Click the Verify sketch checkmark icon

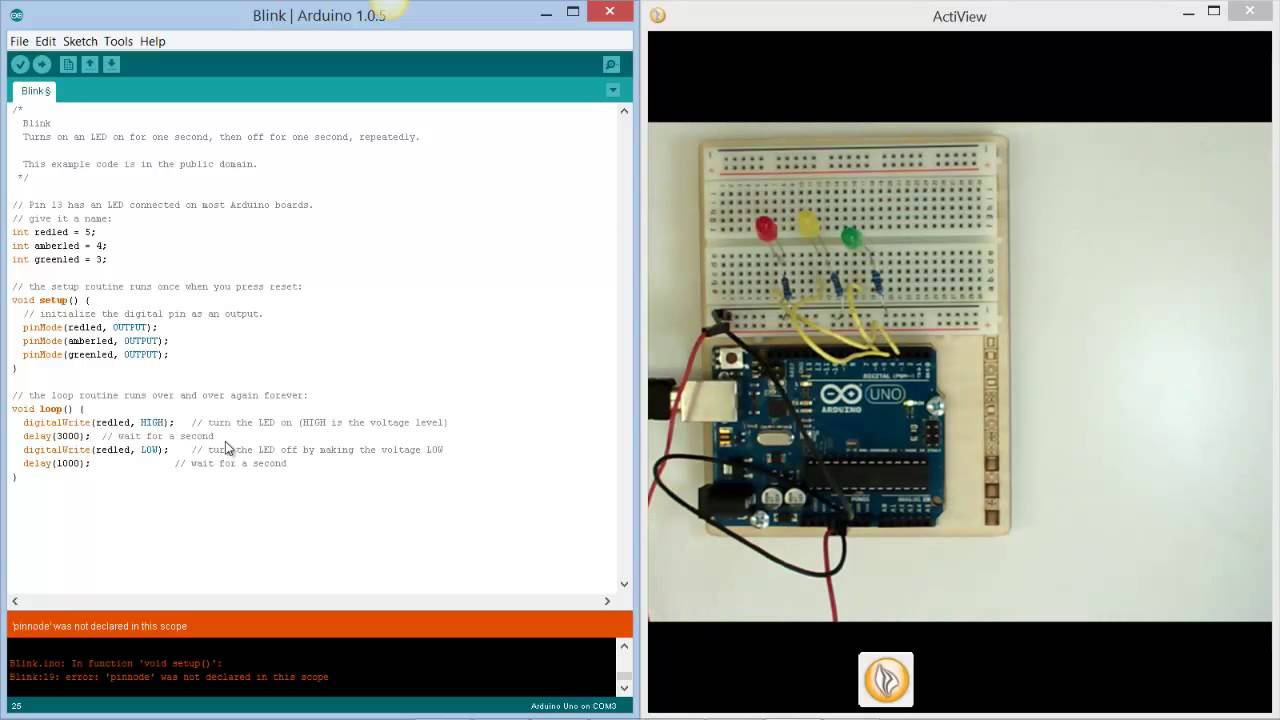(x=20, y=64)
